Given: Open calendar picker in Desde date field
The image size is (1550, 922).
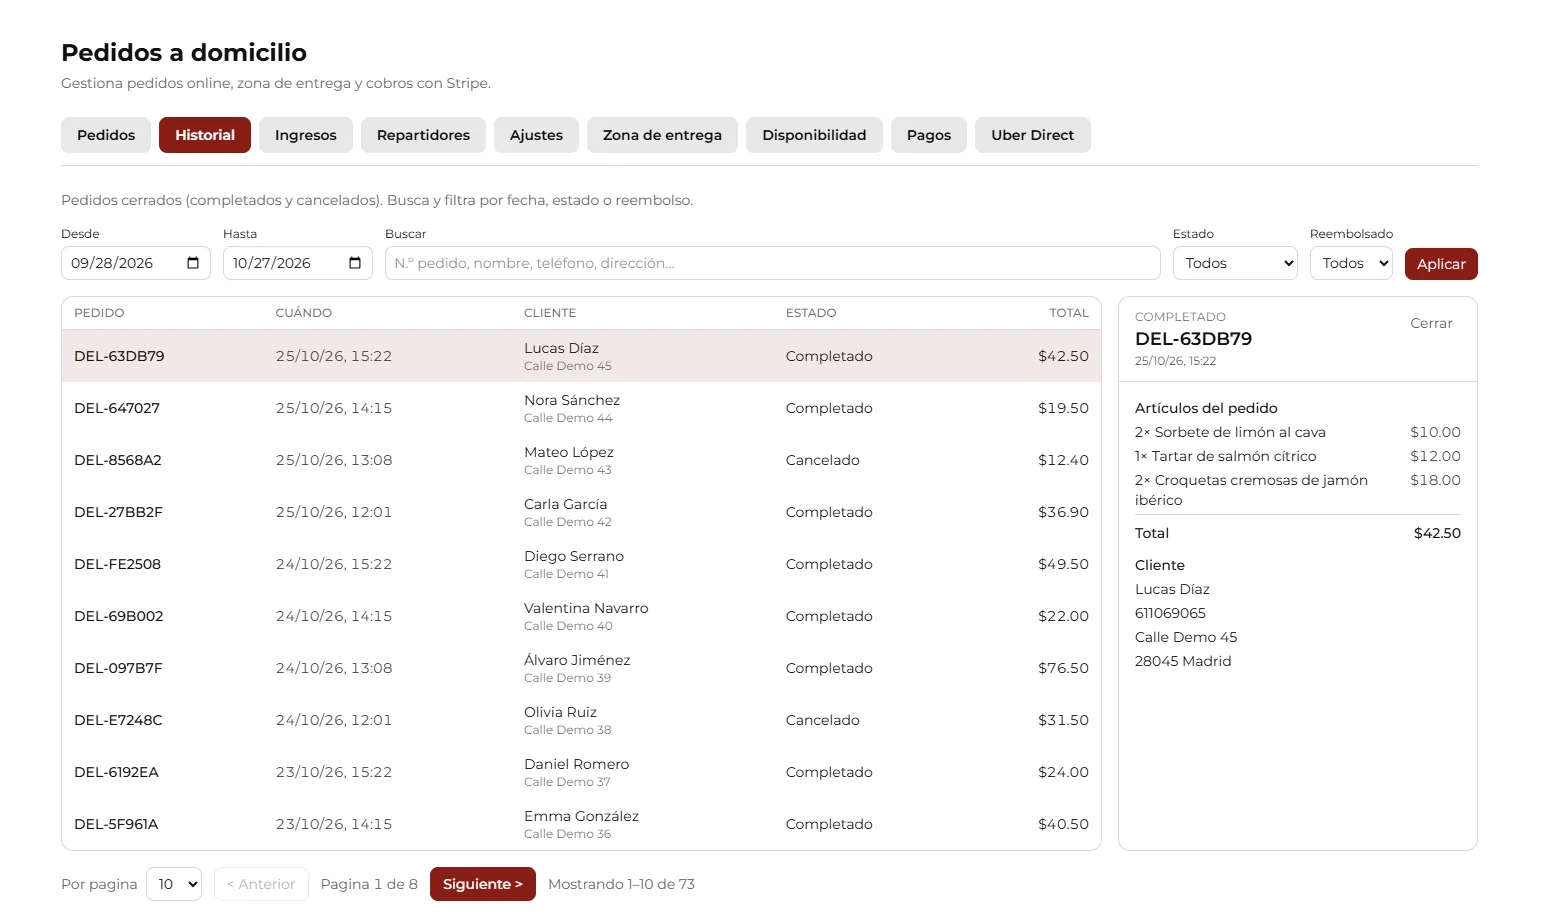Looking at the screenshot, I should point(193,263).
